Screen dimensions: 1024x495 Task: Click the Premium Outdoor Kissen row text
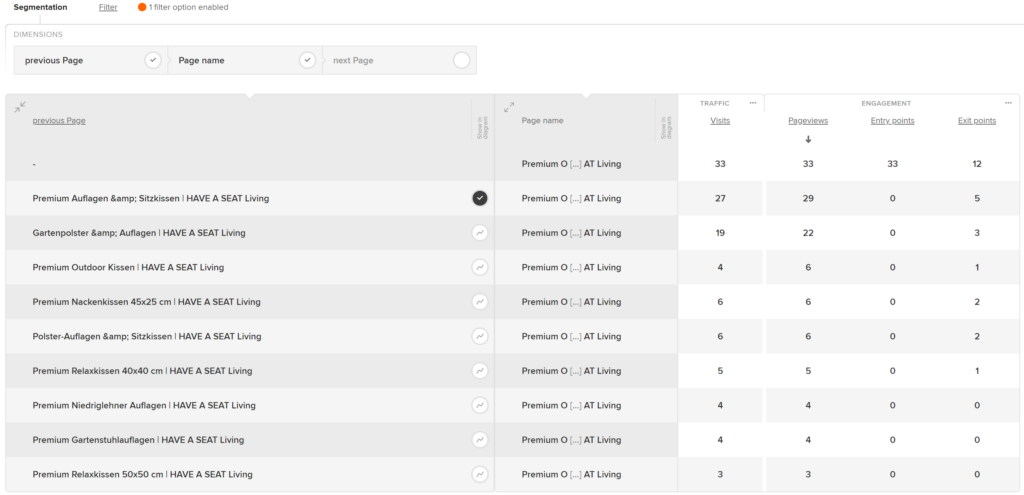(128, 267)
